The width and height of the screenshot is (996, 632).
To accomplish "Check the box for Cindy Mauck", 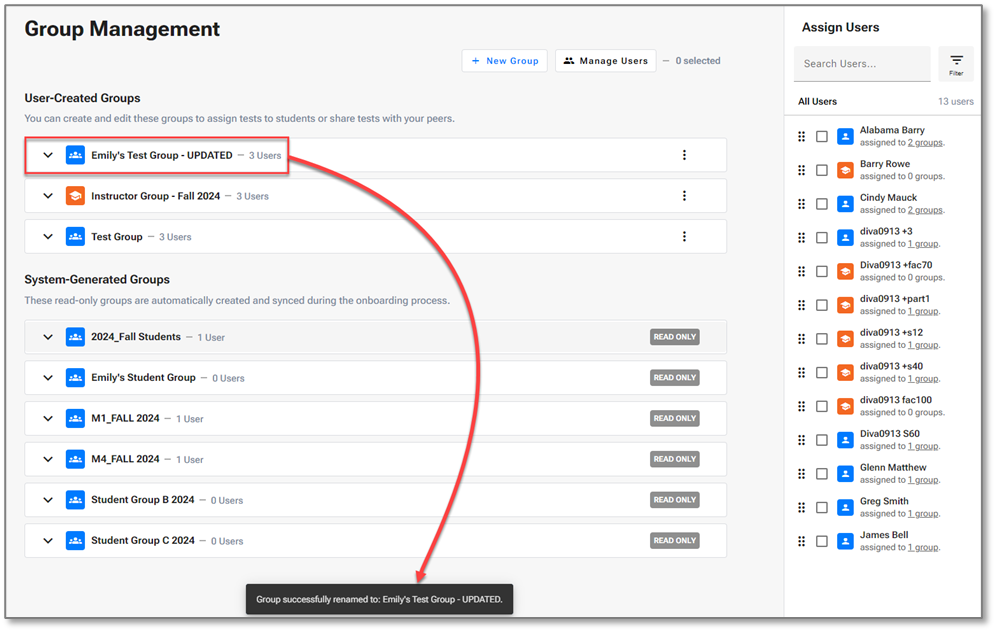I will coord(822,204).
